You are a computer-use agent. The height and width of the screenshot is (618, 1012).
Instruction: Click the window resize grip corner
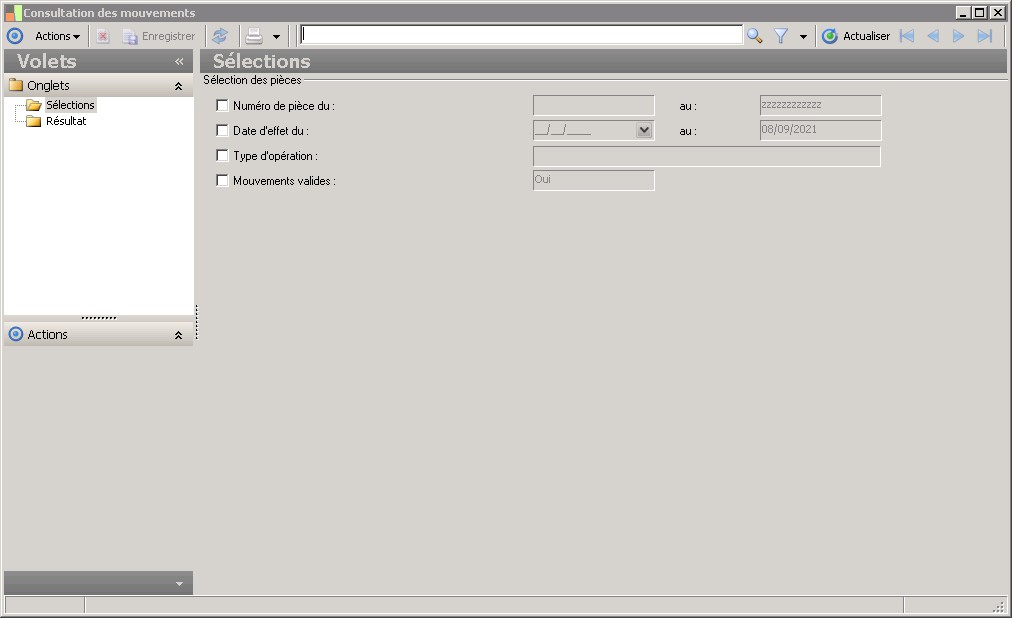(999, 606)
